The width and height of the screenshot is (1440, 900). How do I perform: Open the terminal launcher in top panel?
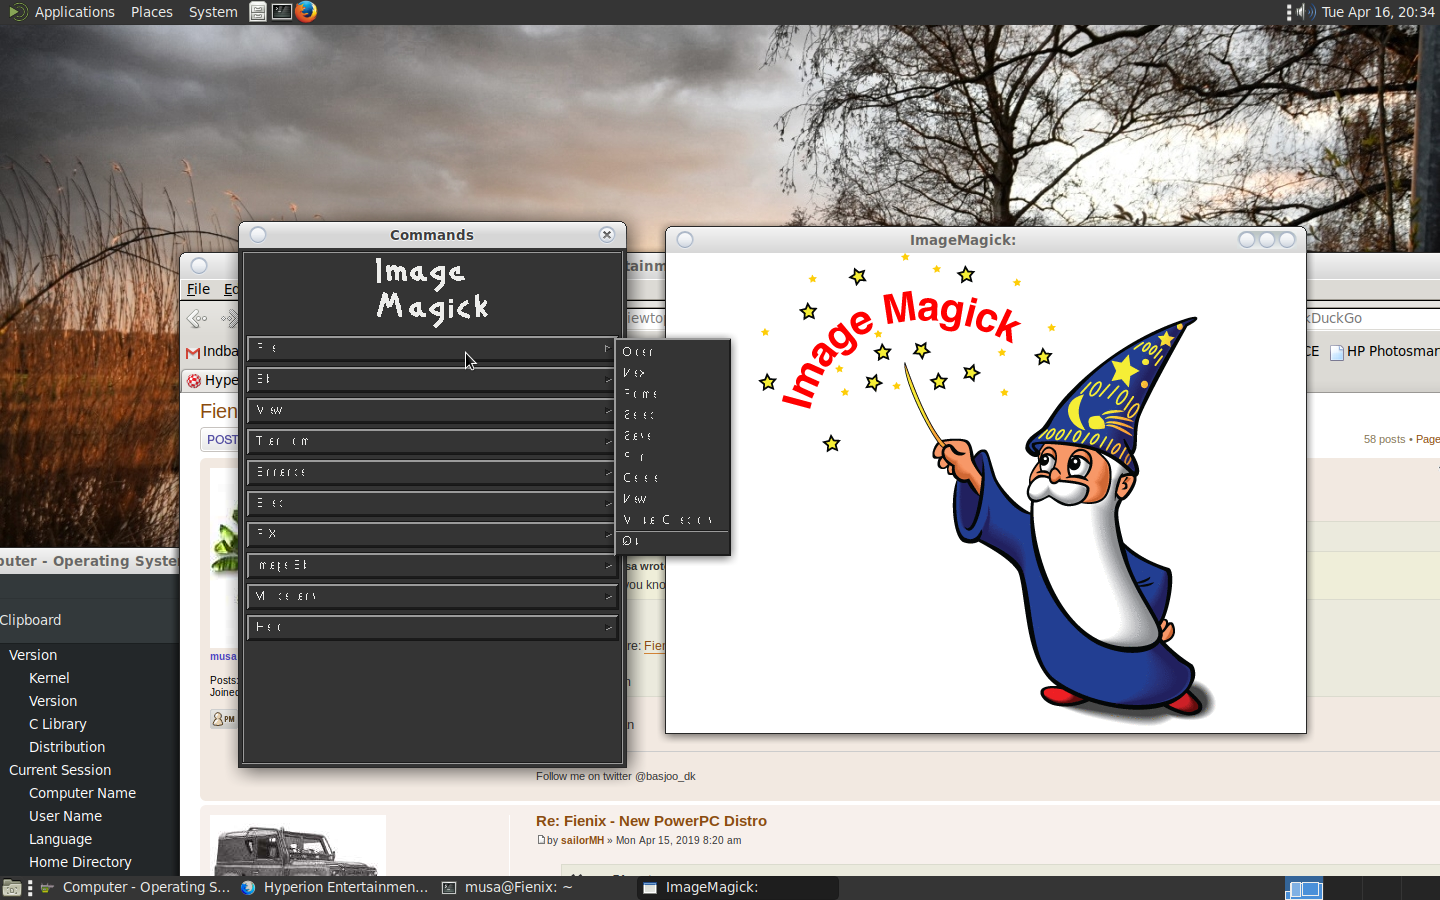tap(282, 12)
